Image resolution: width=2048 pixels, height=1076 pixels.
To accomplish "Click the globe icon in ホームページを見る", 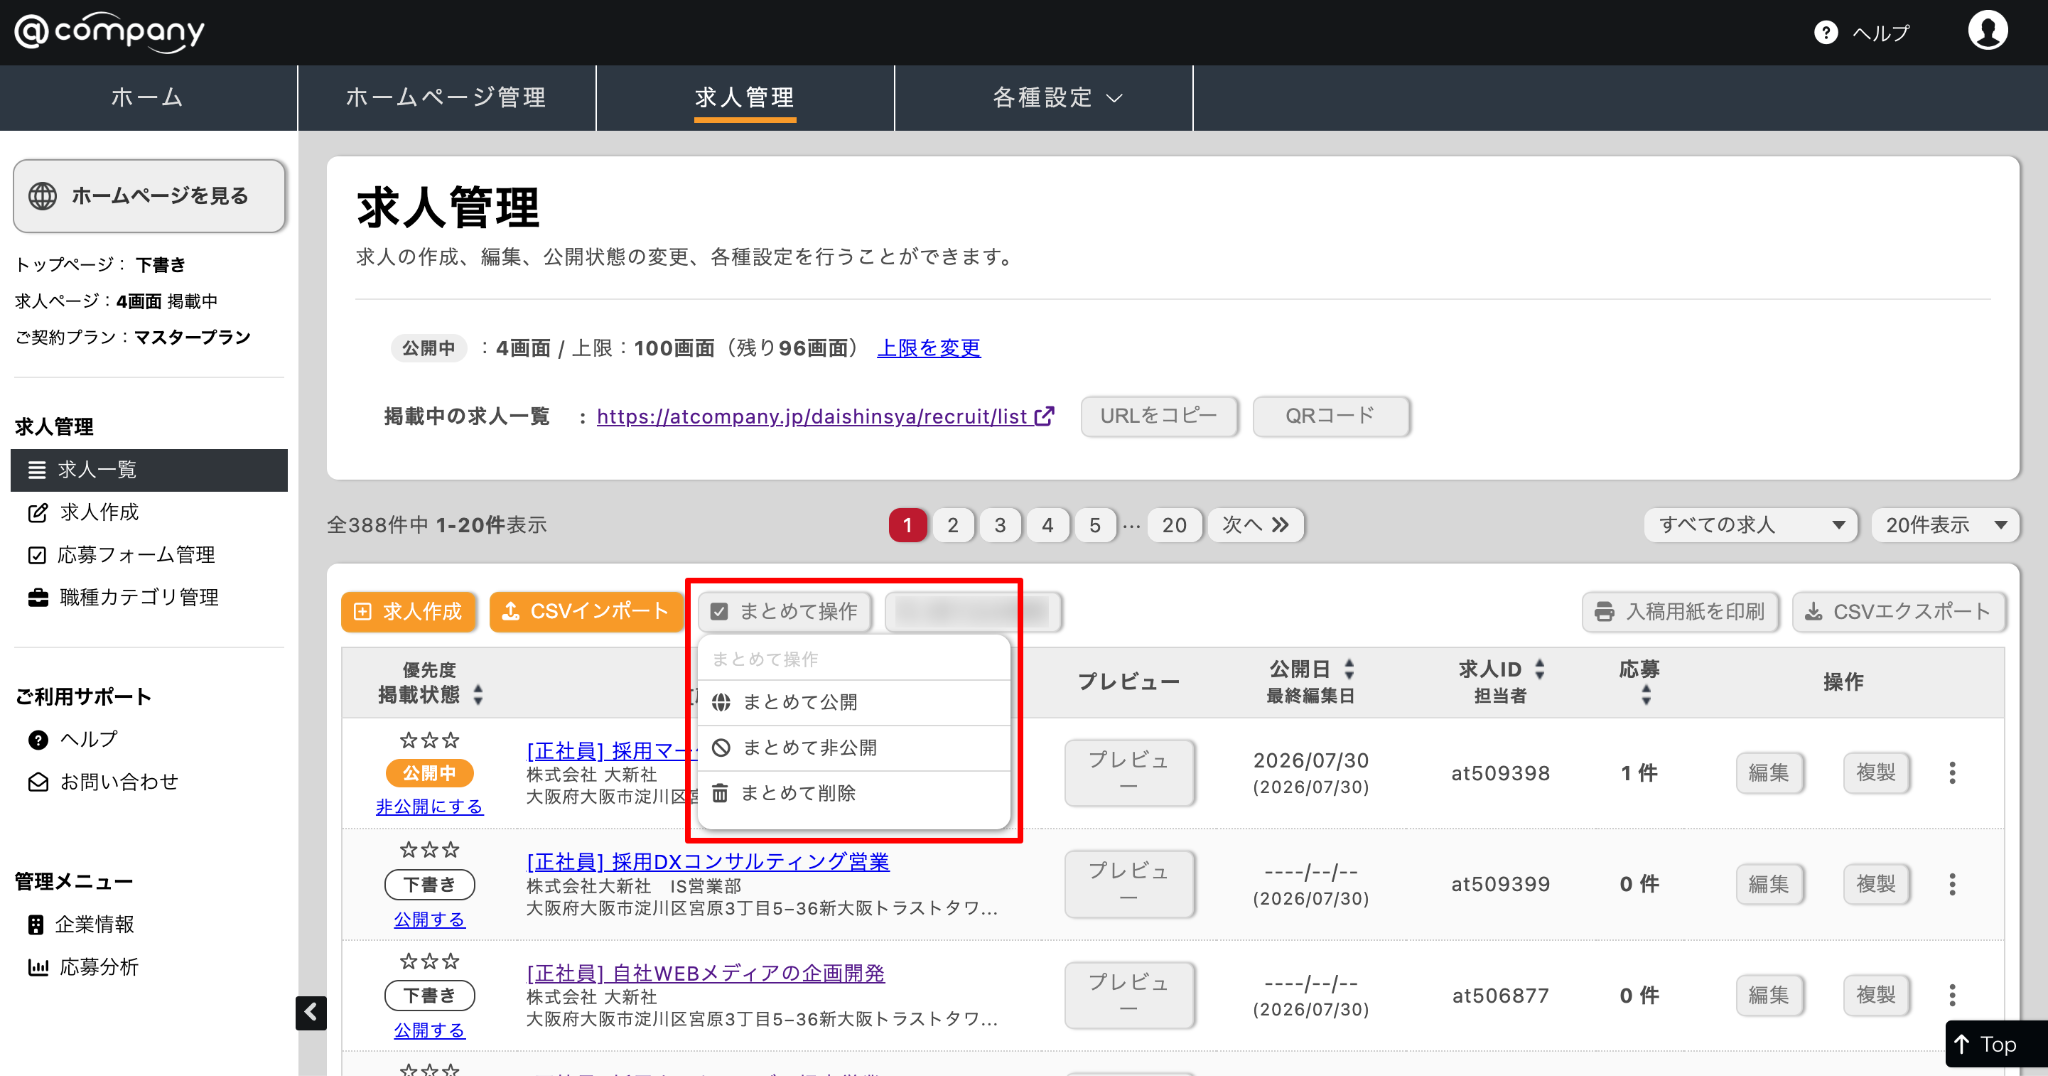I will (x=43, y=196).
